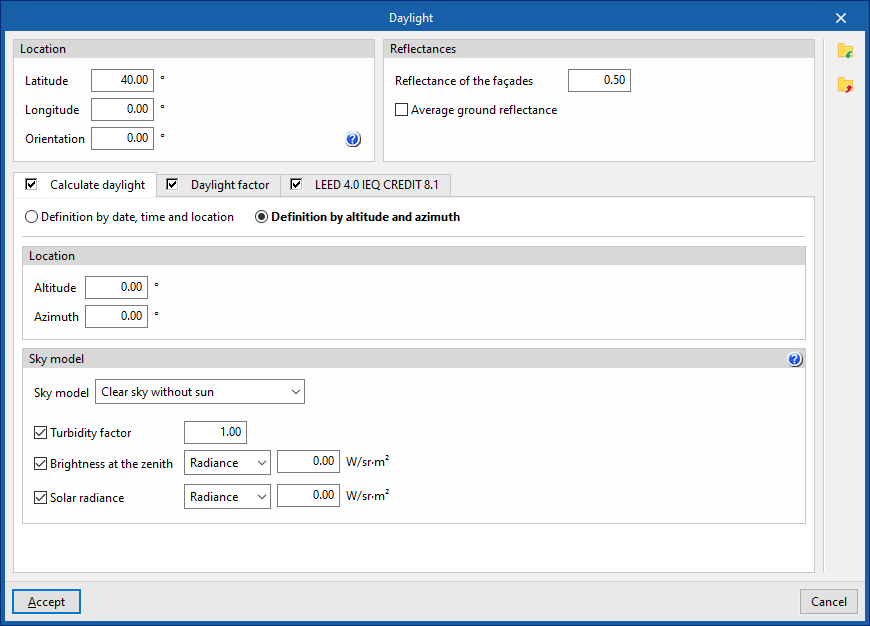
Task: Open help icon in Location panel
Action: point(353,139)
